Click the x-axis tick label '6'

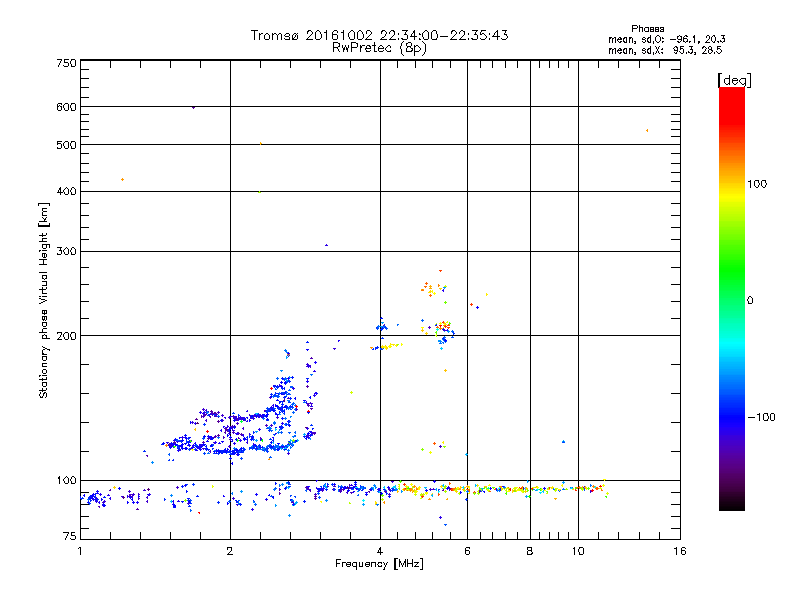(x=467, y=551)
